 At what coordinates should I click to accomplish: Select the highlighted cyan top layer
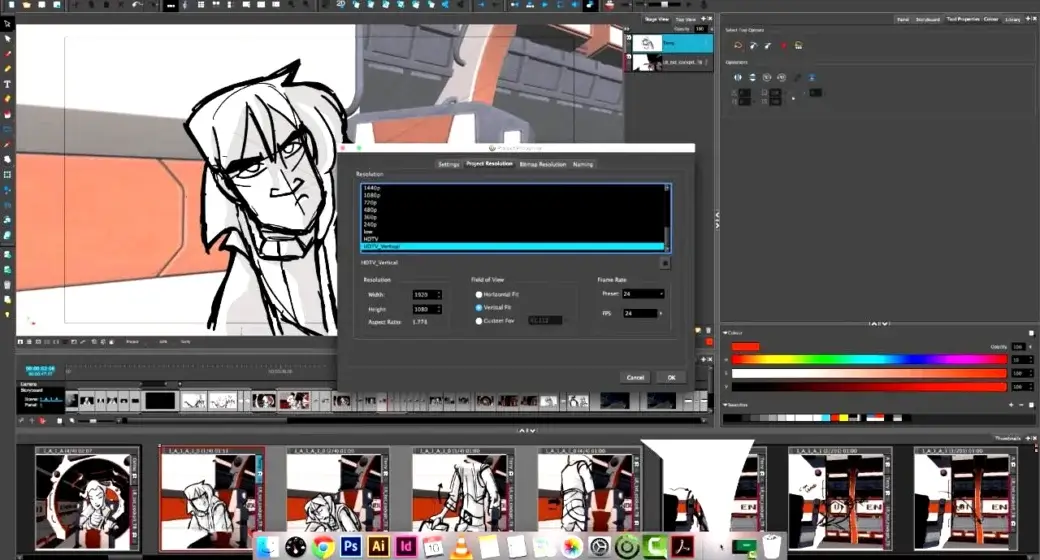click(x=671, y=44)
